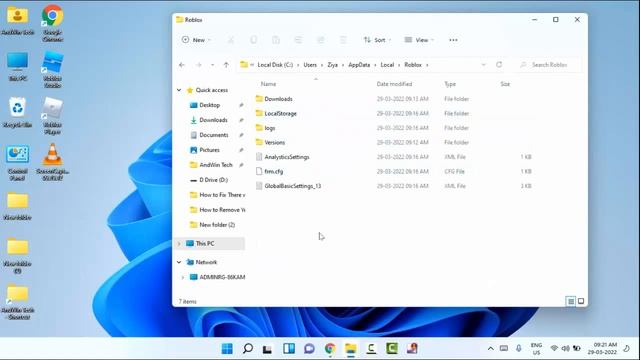This screenshot has height=360, width=640.
Task: Go up one folder level arrow
Action: point(226,65)
